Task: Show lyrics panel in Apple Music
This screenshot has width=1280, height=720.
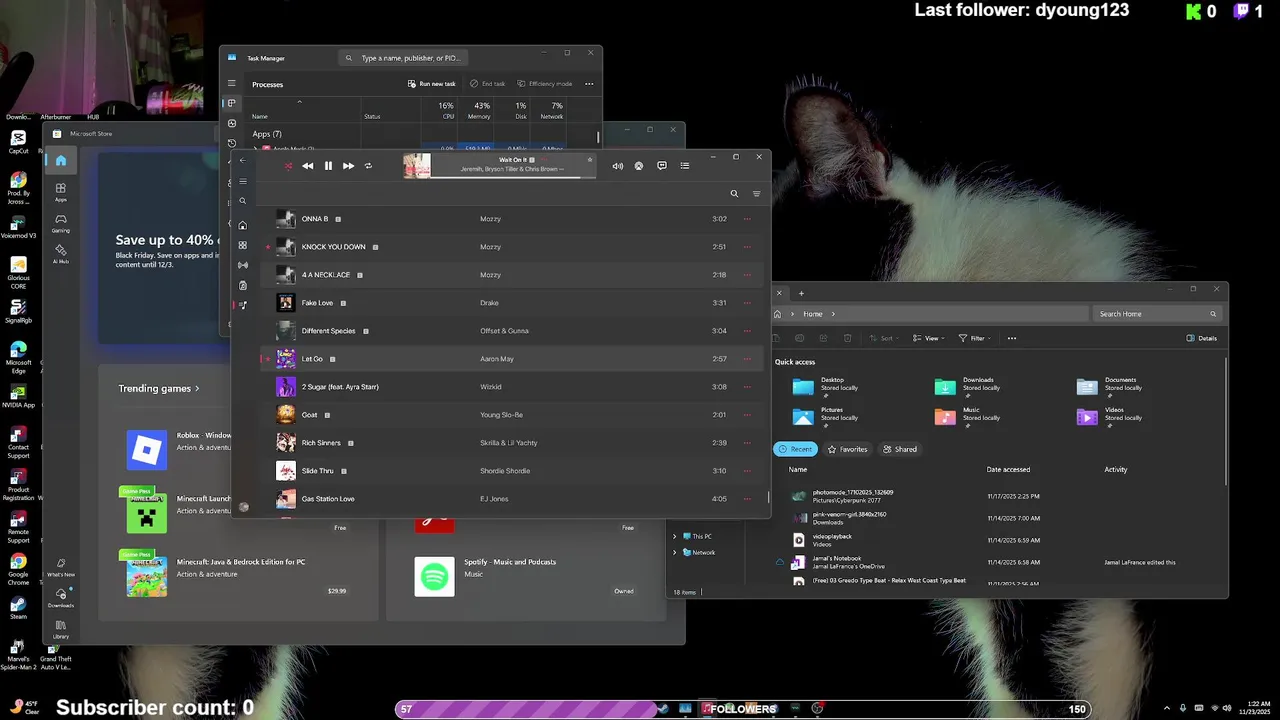Action: [662, 166]
